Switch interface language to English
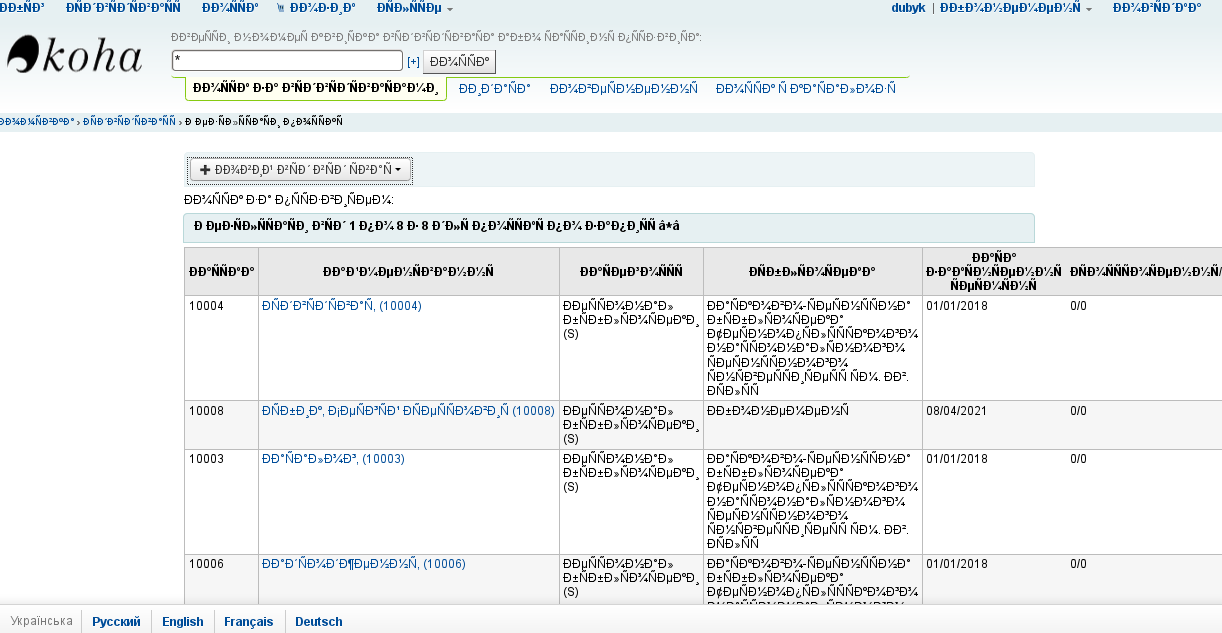Image resolution: width=1222 pixels, height=633 pixels. [x=183, y=621]
